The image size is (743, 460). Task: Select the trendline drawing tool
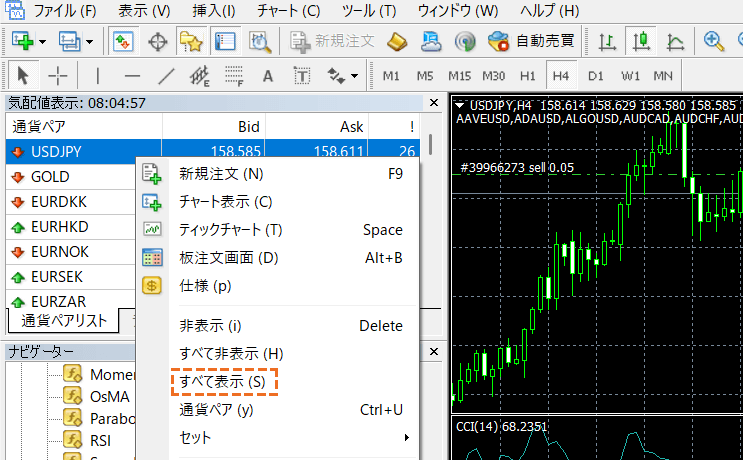[166, 76]
